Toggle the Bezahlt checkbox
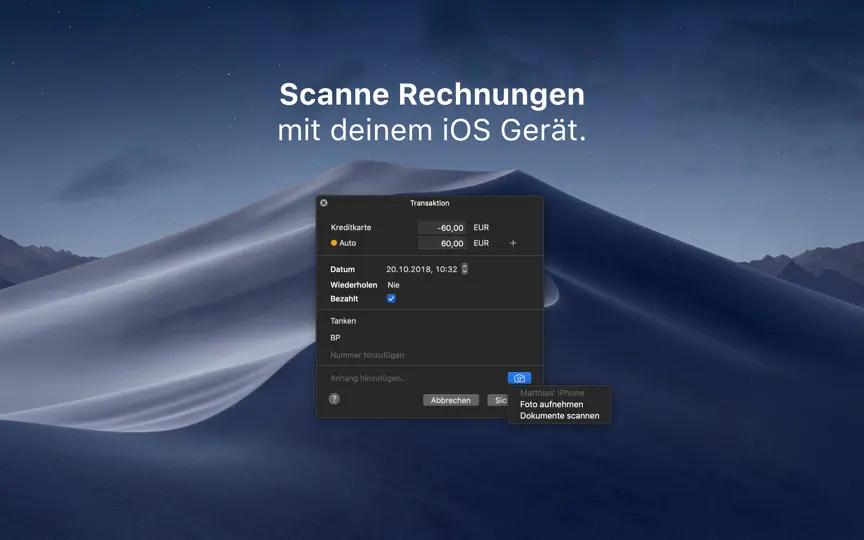 pyautogui.click(x=391, y=299)
